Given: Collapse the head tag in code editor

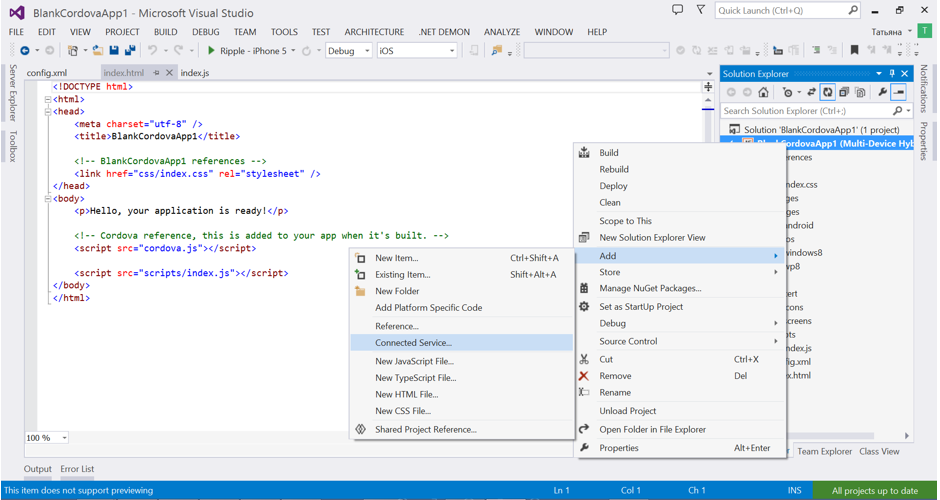Looking at the screenshot, I should 47,112.
